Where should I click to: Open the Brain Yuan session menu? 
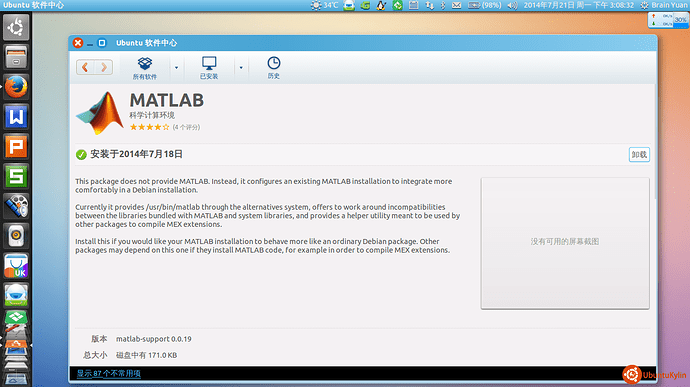coord(664,5)
